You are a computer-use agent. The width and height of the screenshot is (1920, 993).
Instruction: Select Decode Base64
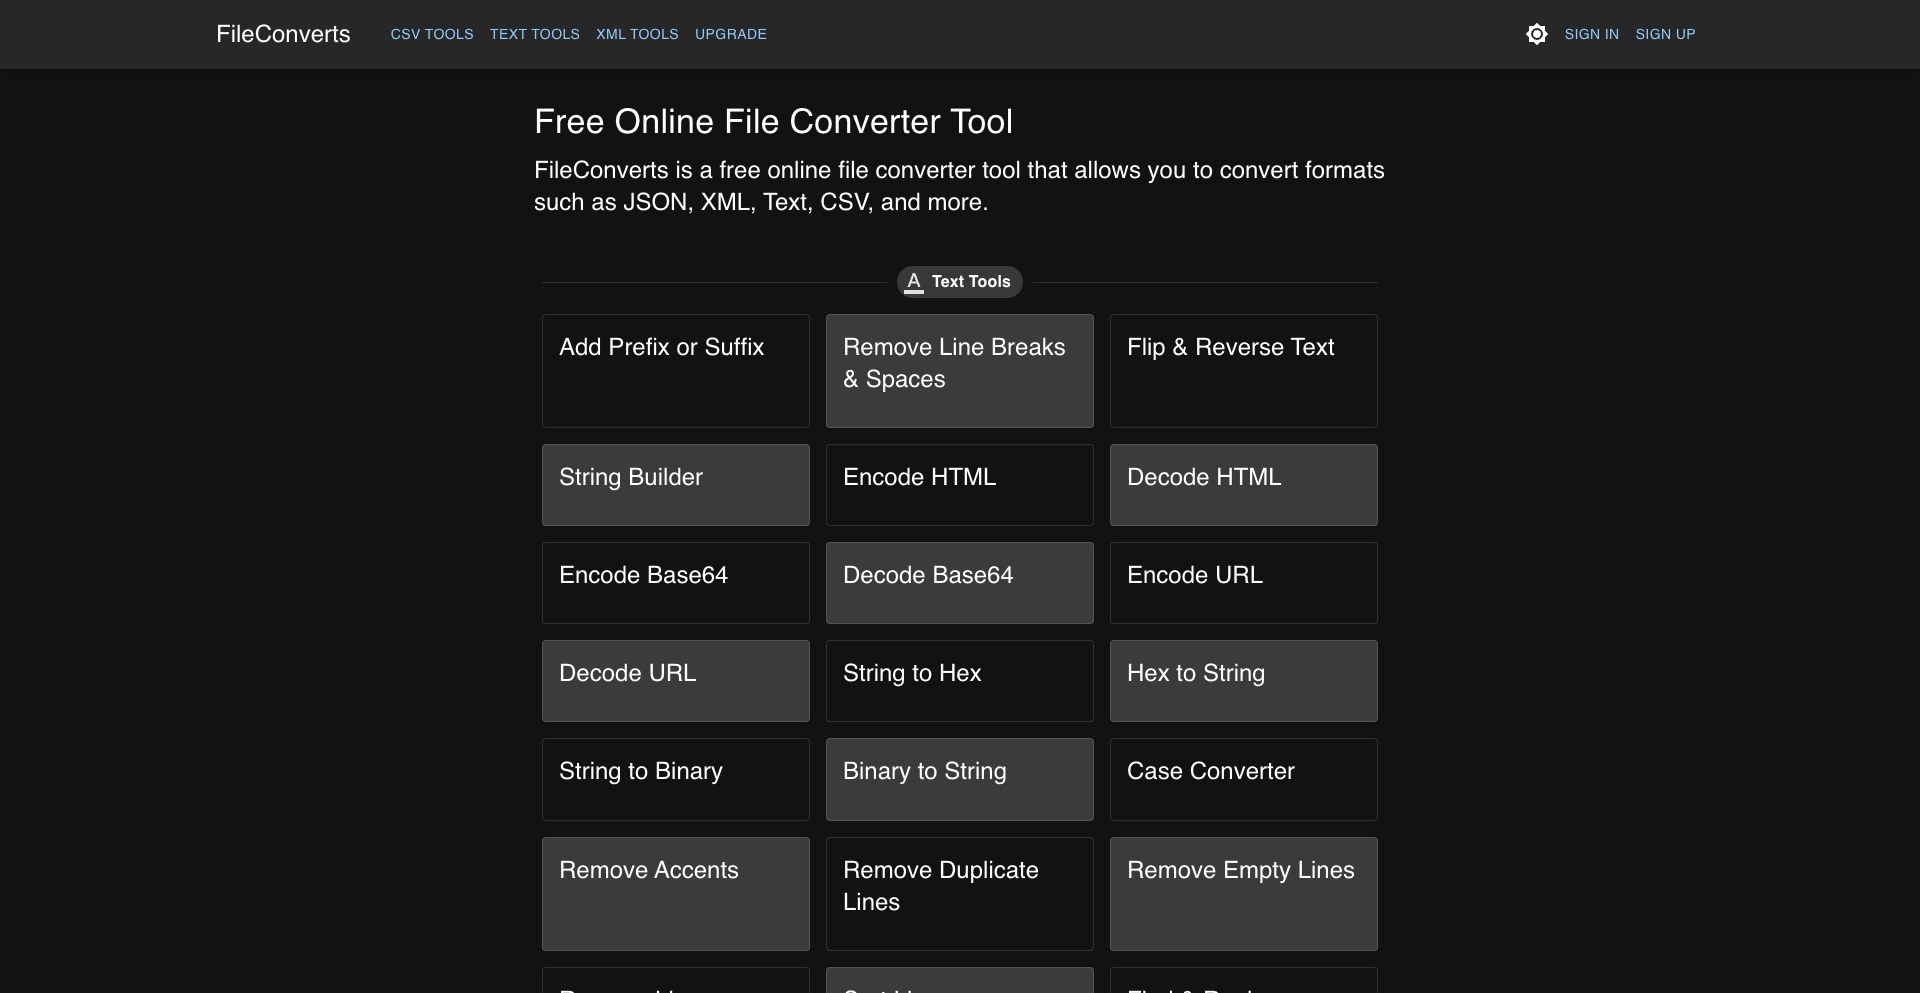click(959, 583)
